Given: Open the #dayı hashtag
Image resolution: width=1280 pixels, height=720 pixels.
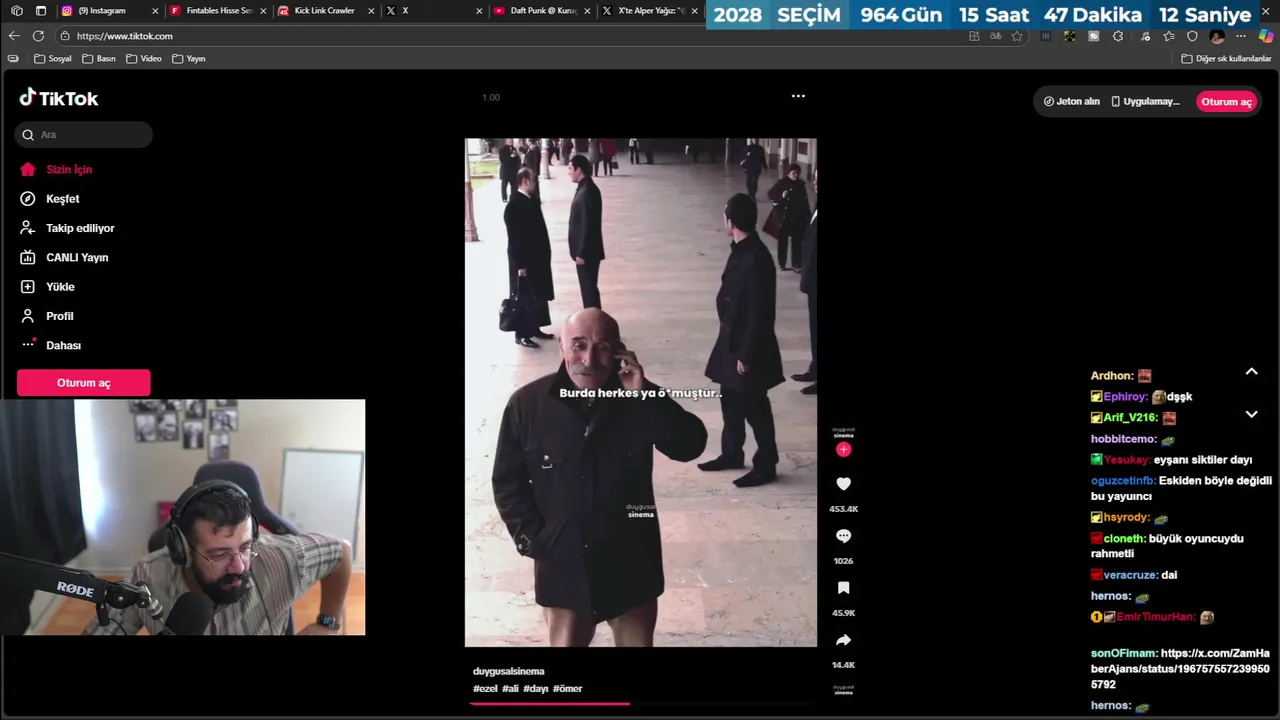Looking at the screenshot, I should point(535,689).
